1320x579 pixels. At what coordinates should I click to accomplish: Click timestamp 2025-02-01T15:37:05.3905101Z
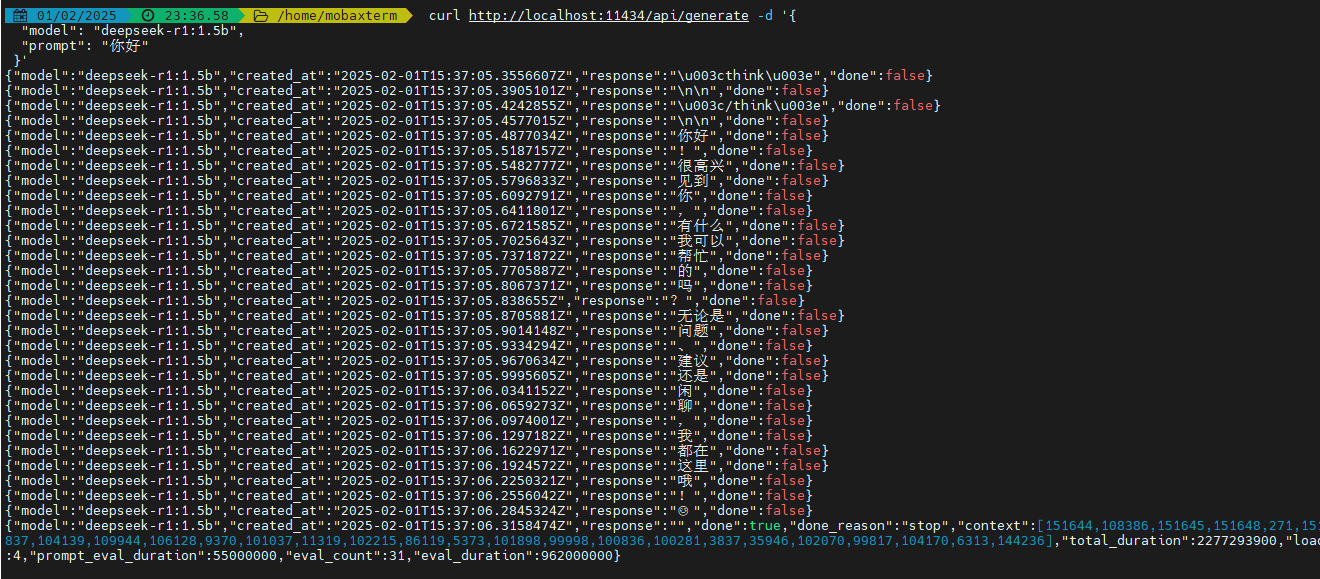pos(452,91)
